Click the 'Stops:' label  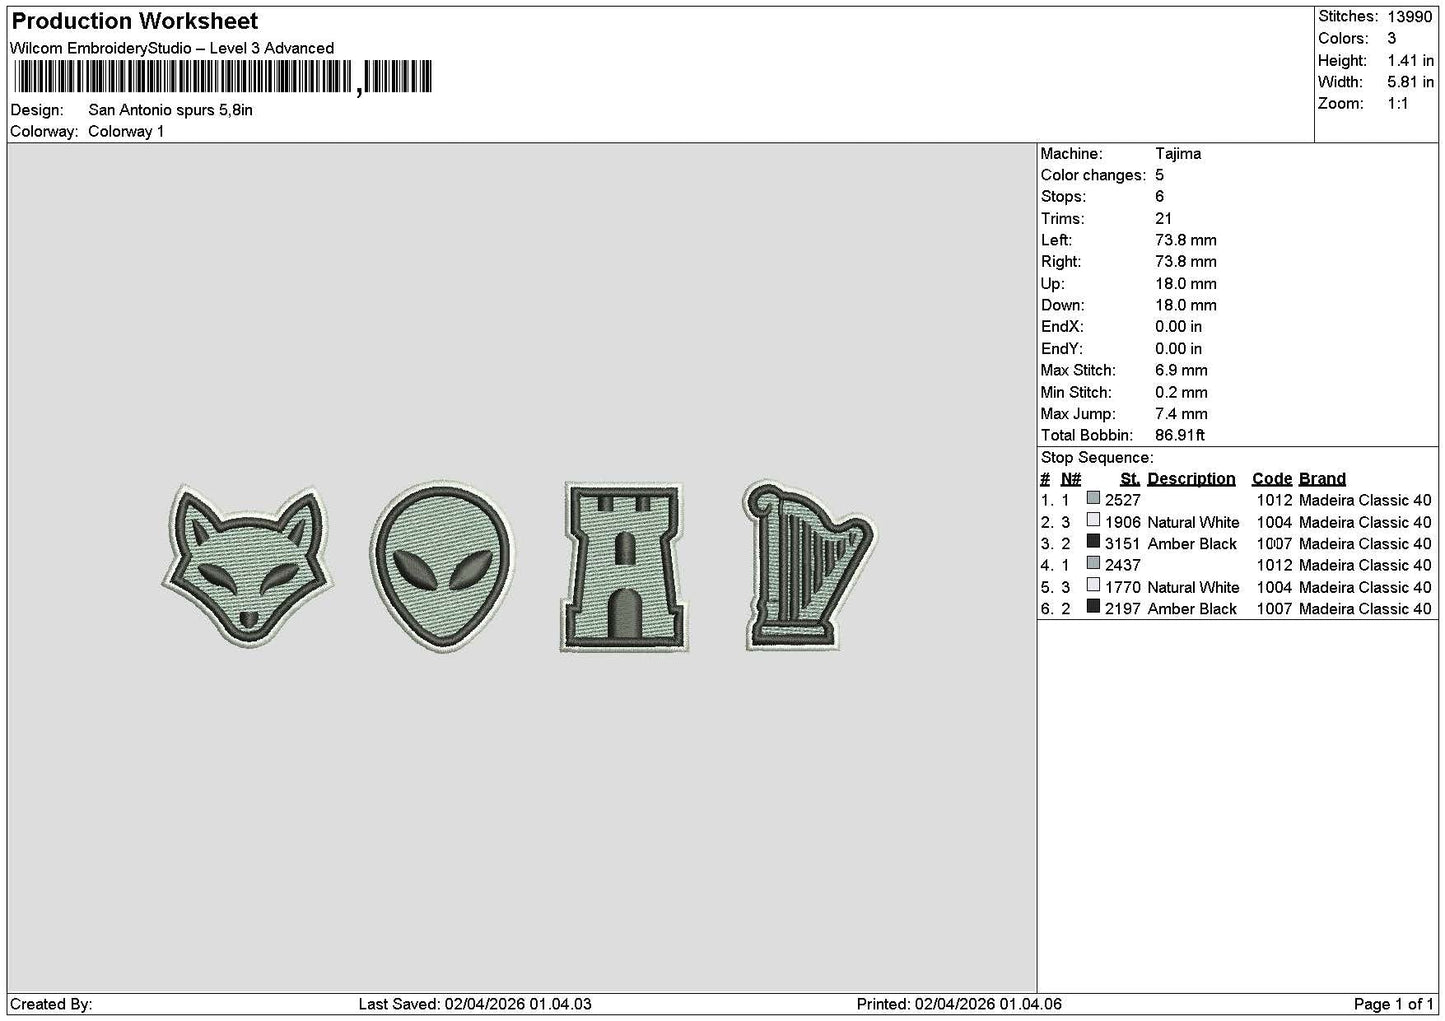point(1063,197)
